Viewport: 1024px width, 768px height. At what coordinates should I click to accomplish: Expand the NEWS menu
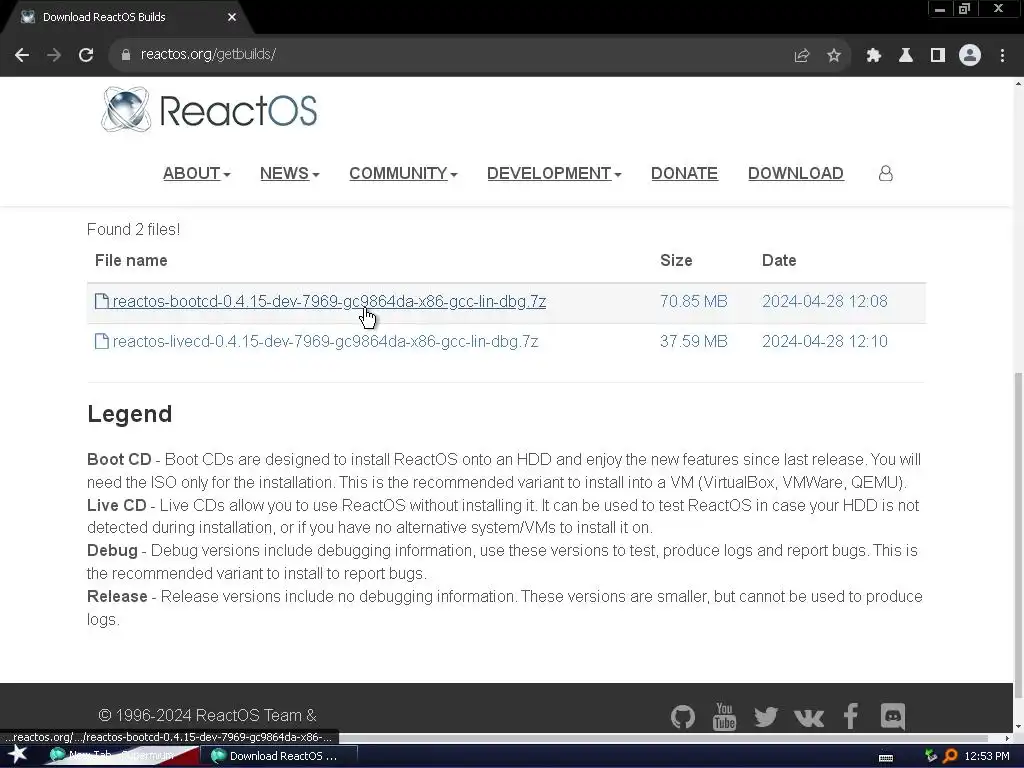pyautogui.click(x=289, y=173)
